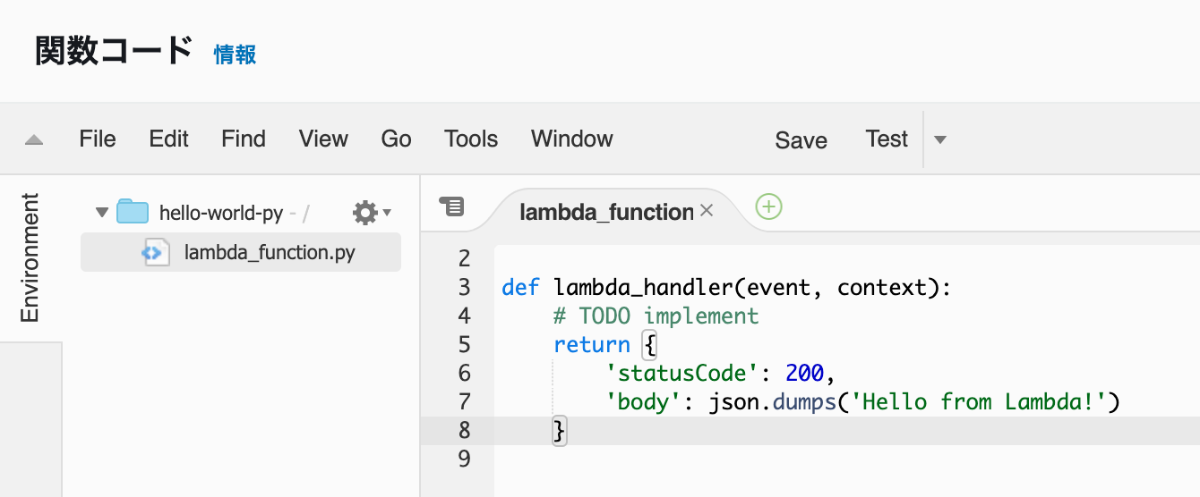Open the Edit menu
This screenshot has width=1200, height=497.
[x=169, y=139]
